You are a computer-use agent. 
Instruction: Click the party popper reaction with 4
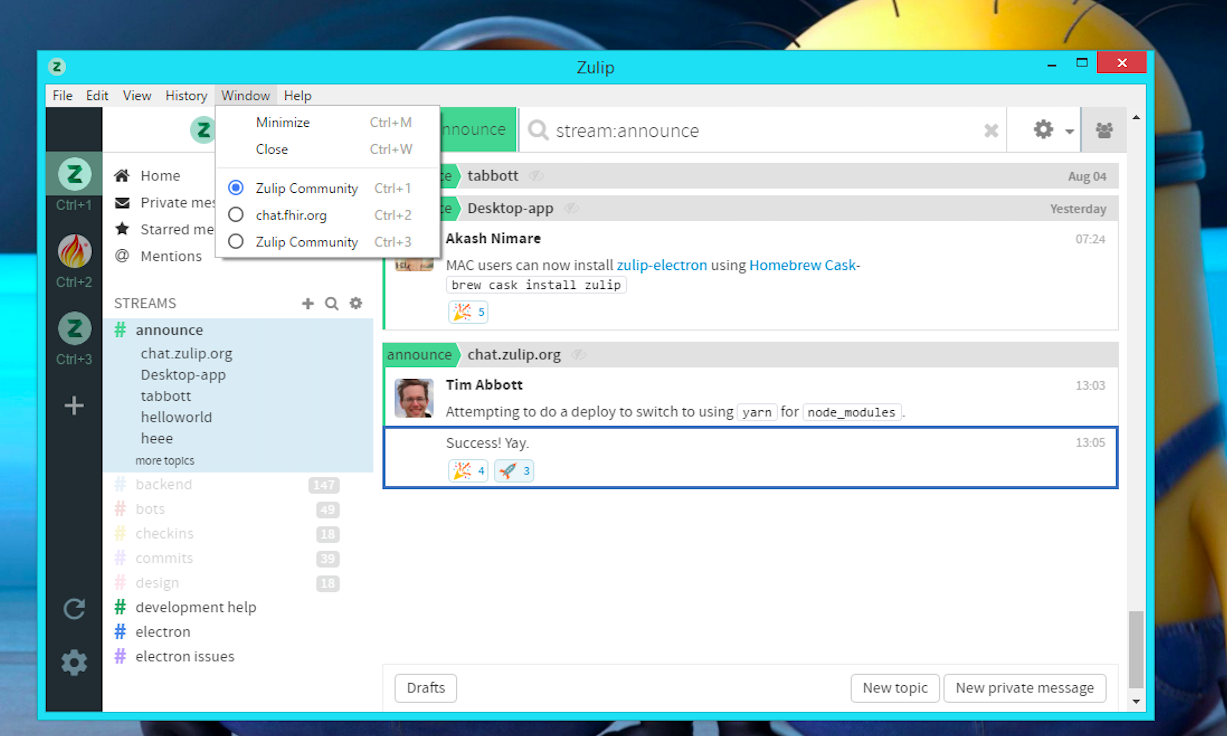click(468, 470)
